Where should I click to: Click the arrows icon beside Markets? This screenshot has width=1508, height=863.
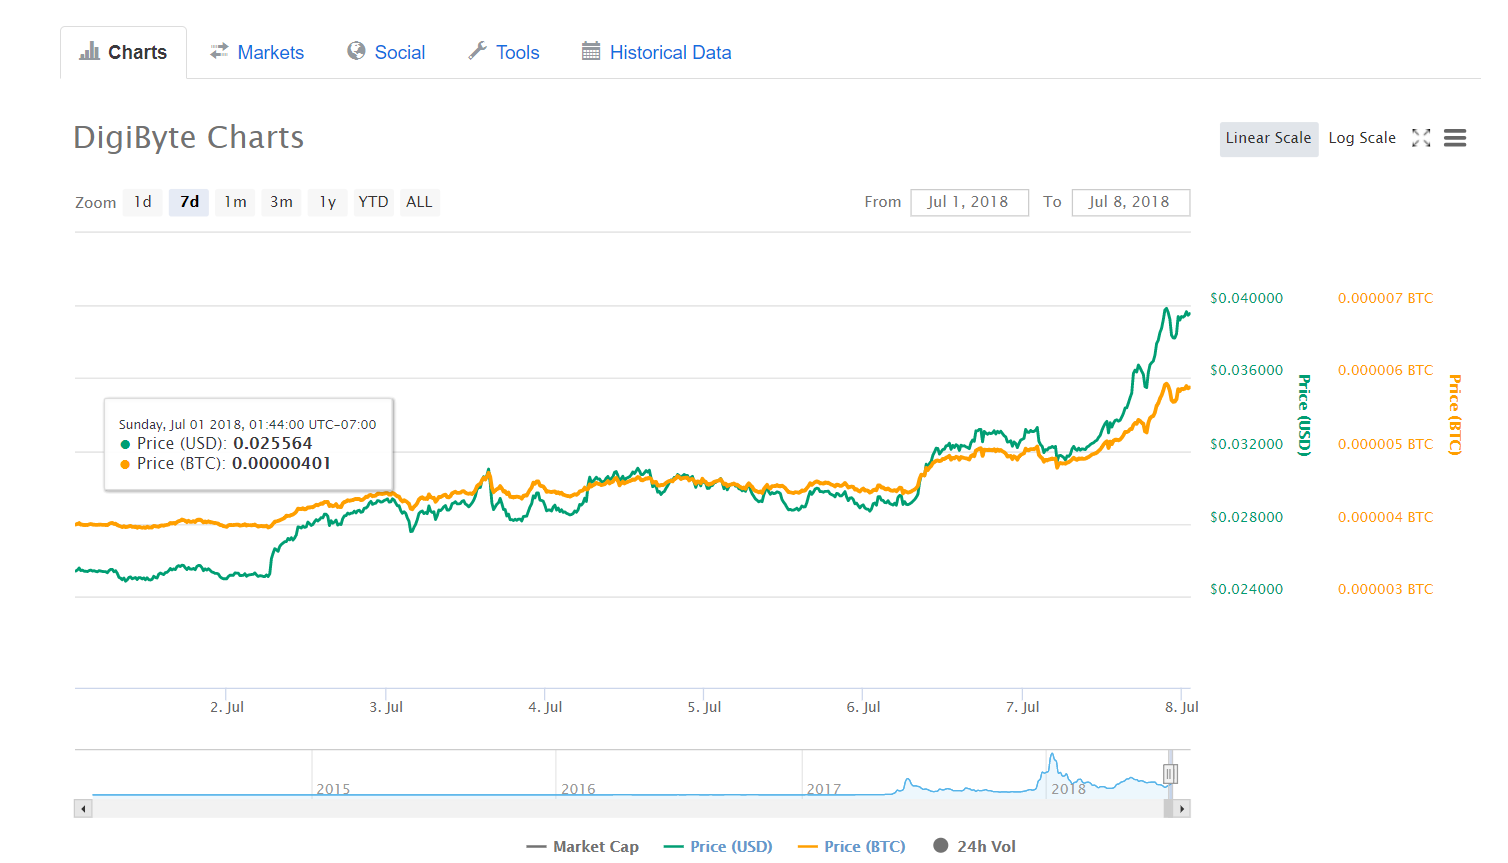pyautogui.click(x=219, y=51)
